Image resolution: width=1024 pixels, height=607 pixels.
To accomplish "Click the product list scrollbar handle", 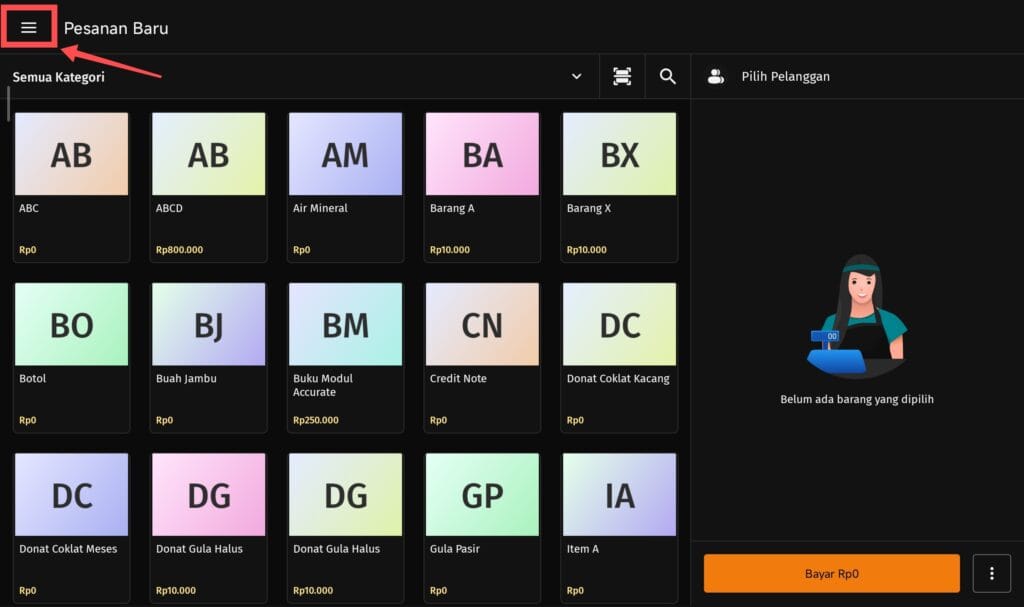I will pos(8,104).
